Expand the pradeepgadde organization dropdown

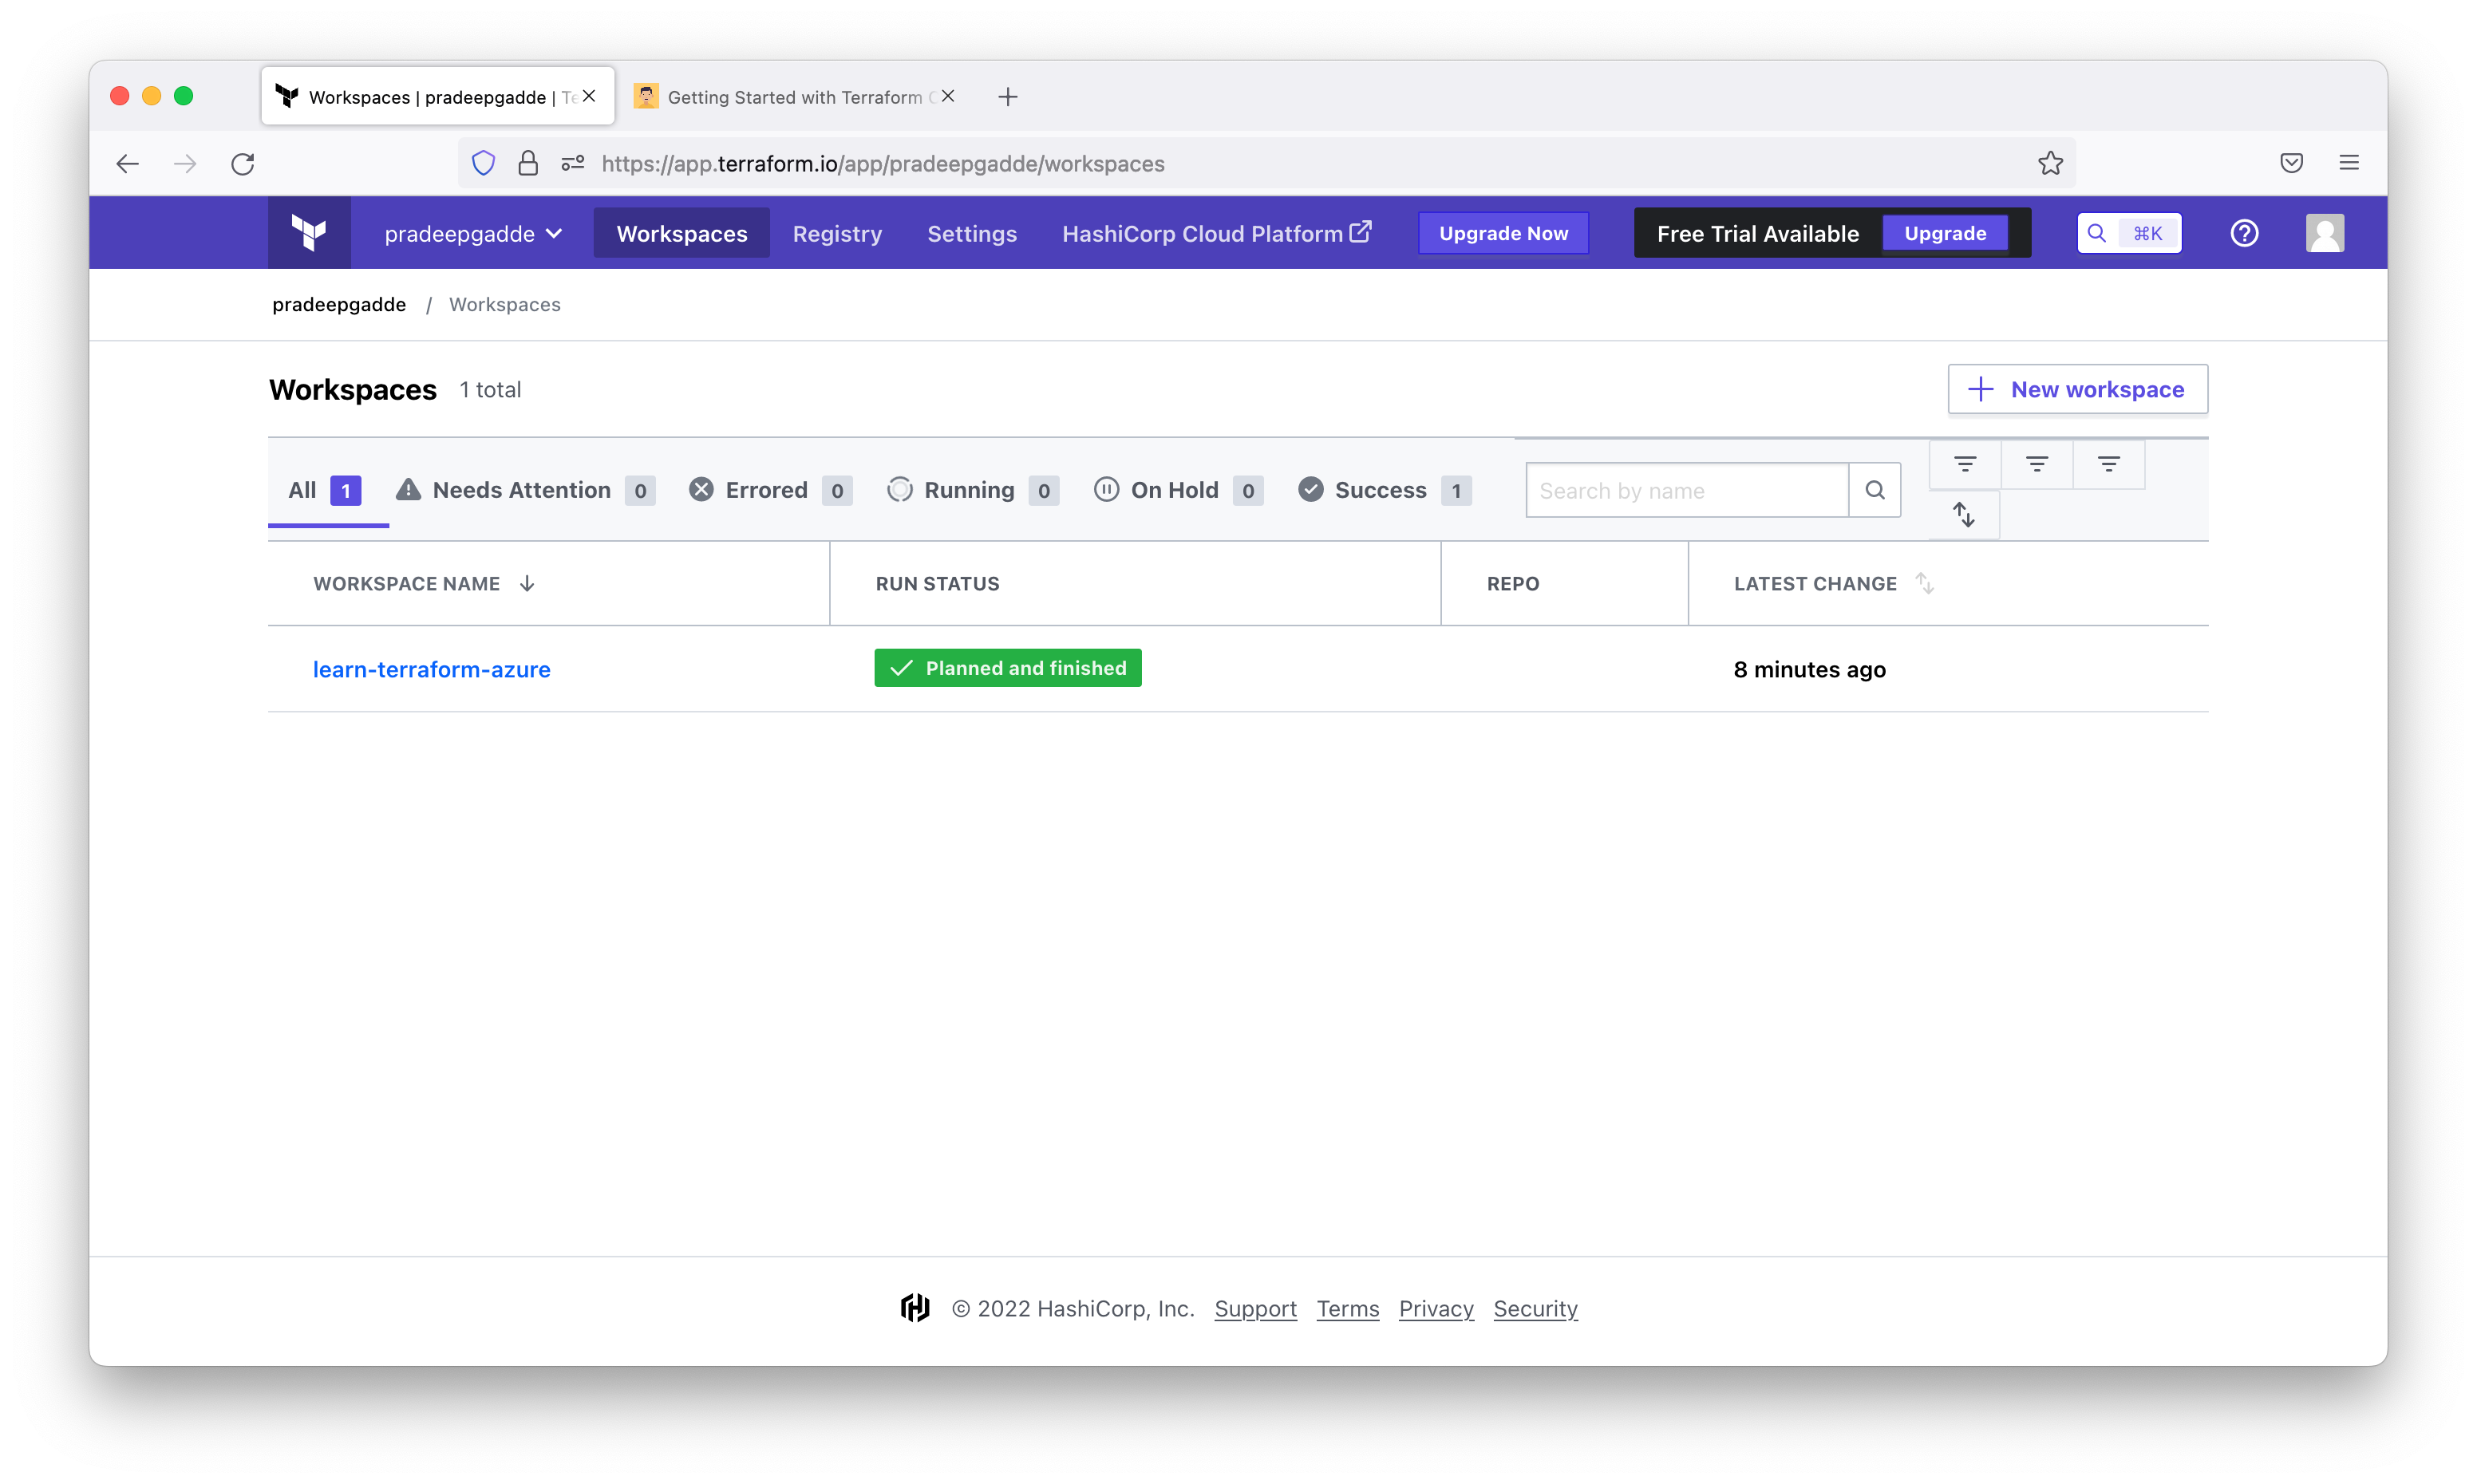[x=473, y=233]
